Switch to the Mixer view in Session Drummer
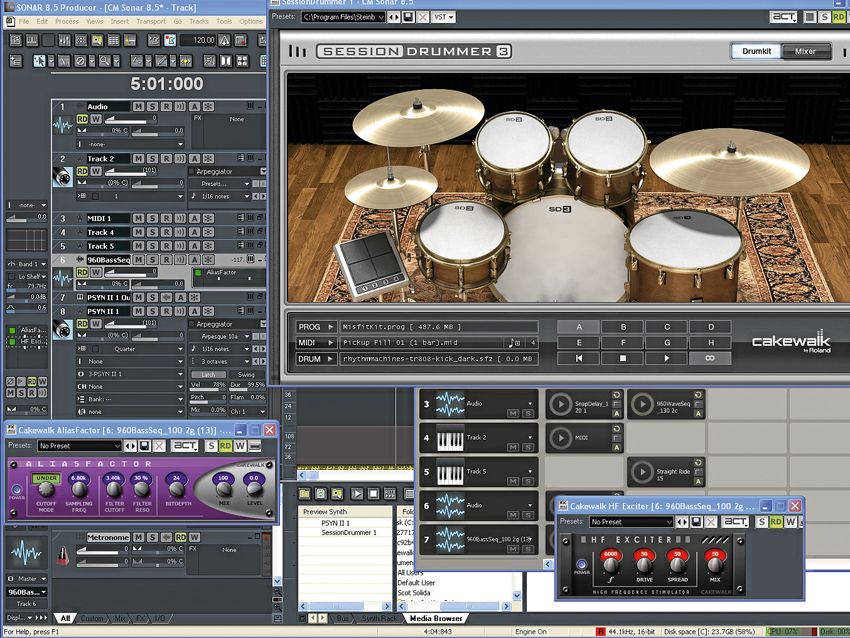This screenshot has width=850, height=638. 805,51
